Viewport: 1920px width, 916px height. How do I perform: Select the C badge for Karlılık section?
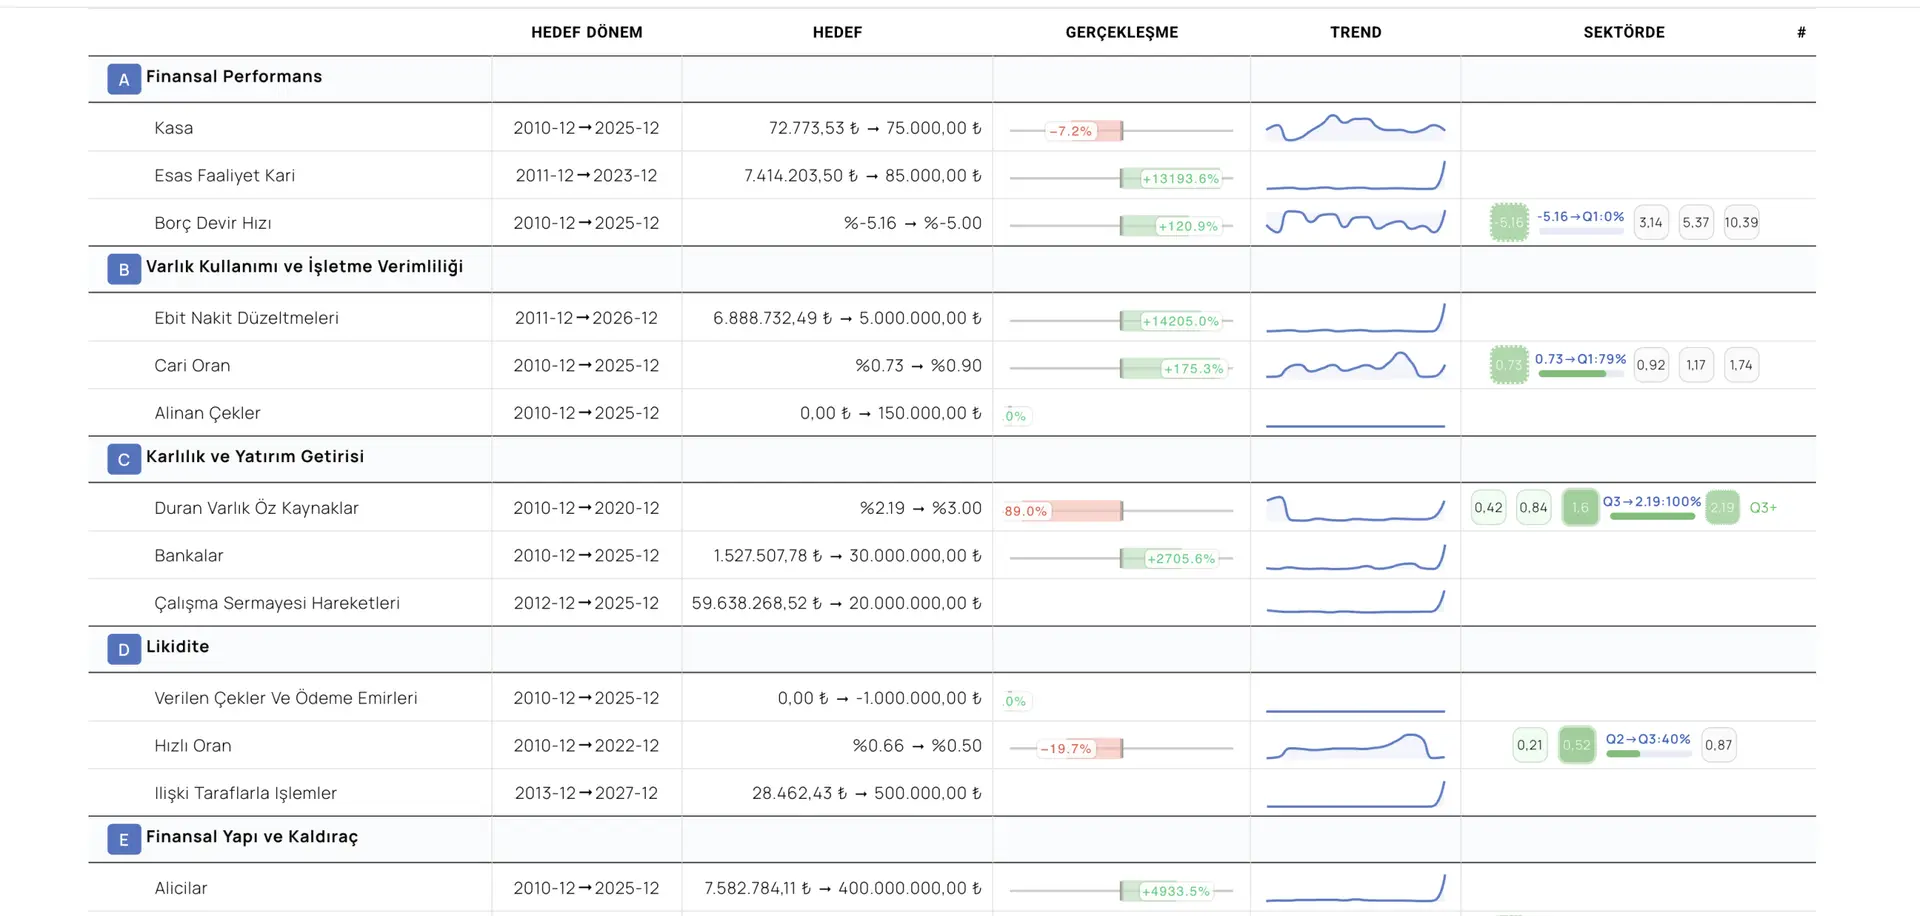point(123,459)
